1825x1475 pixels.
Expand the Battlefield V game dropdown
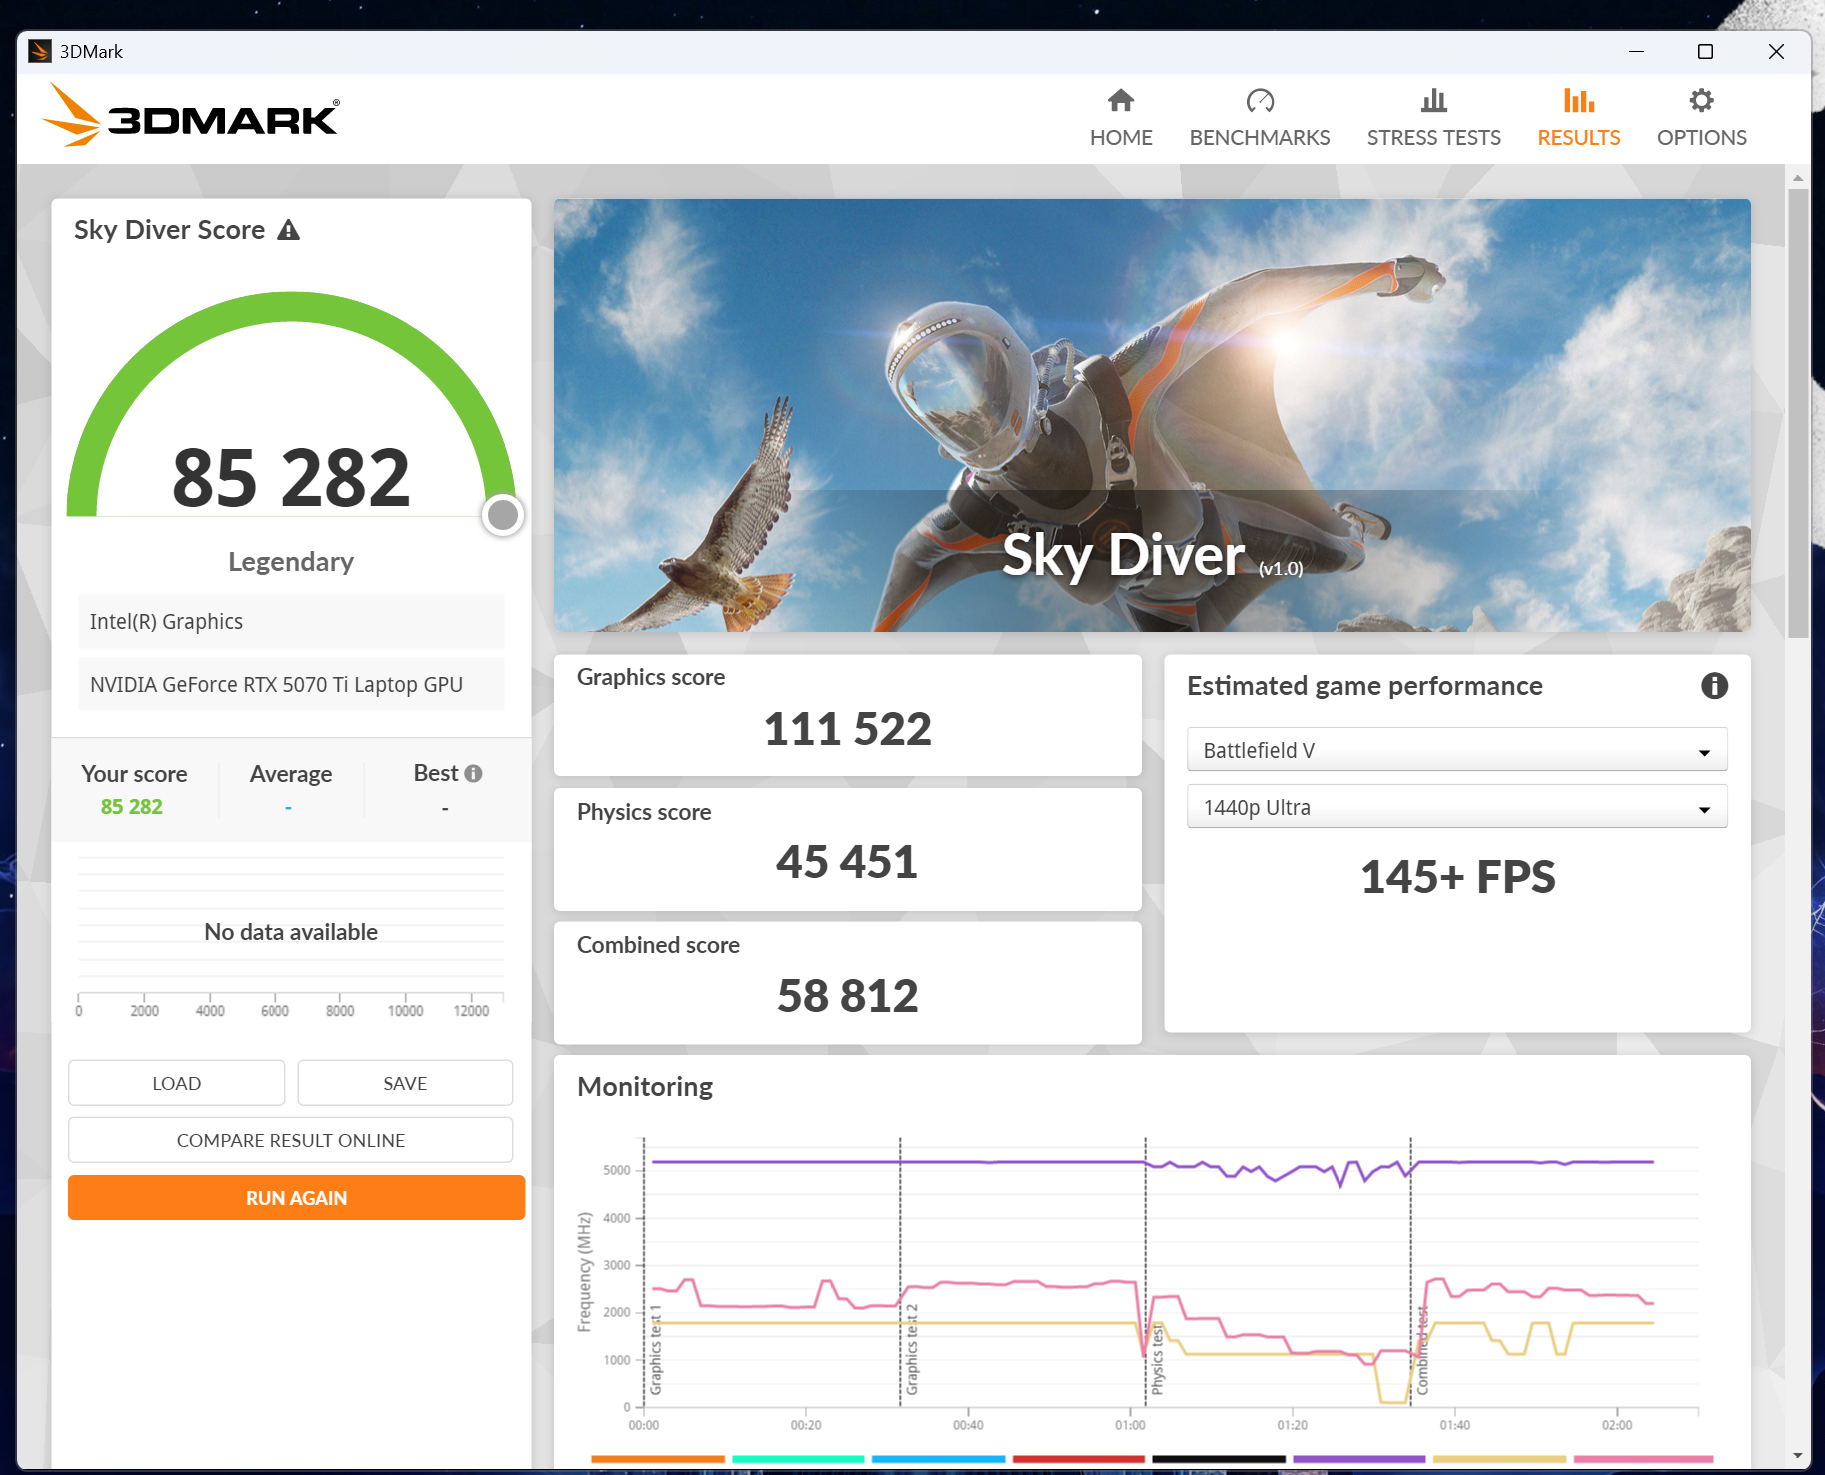(1457, 750)
